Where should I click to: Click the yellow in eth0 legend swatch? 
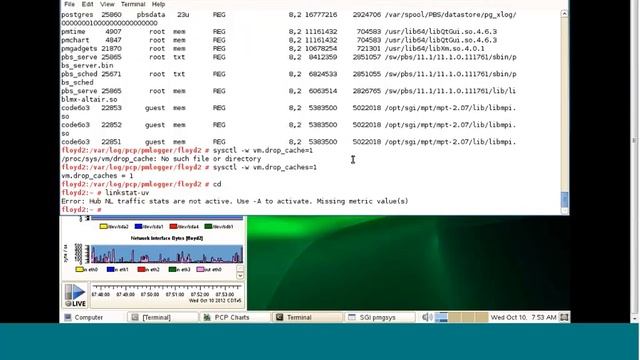(79, 269)
